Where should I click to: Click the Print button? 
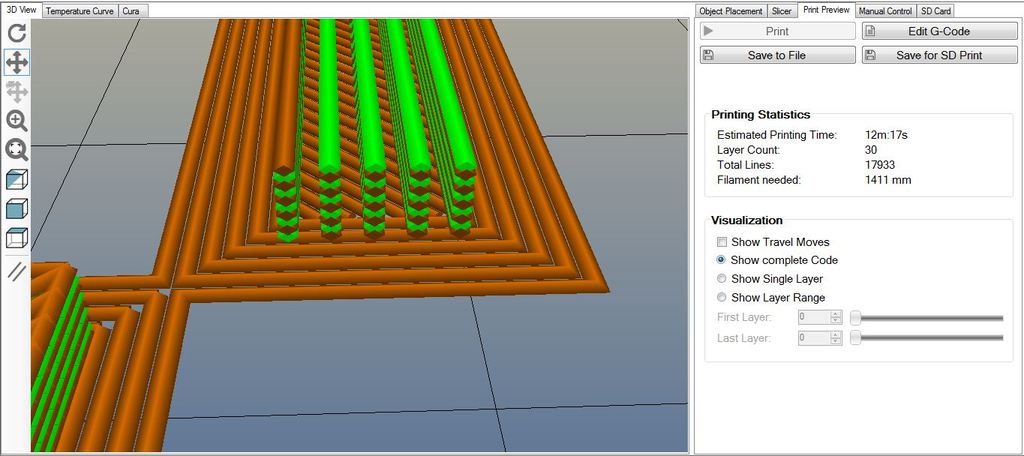click(777, 31)
